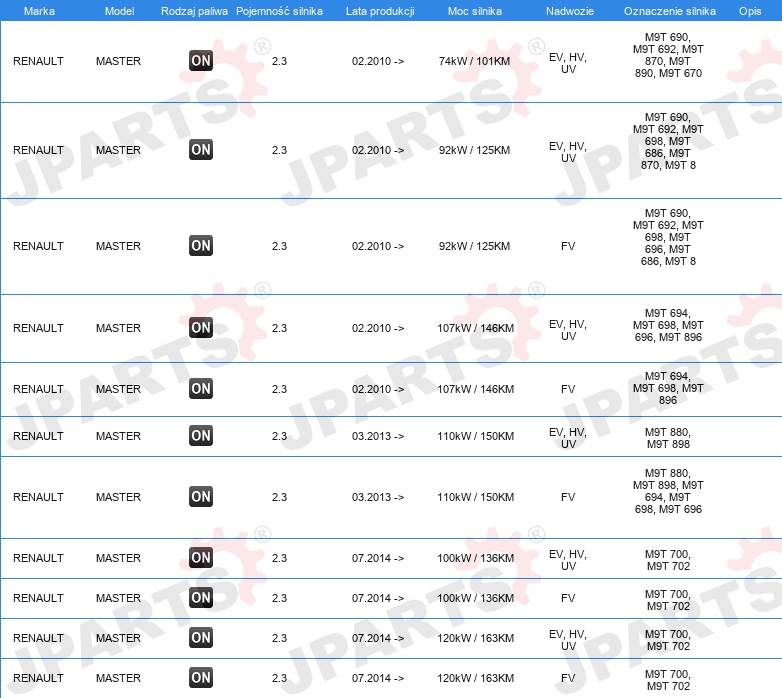Click MASTER in the 110kW / 150KM FV row

[x=118, y=497]
